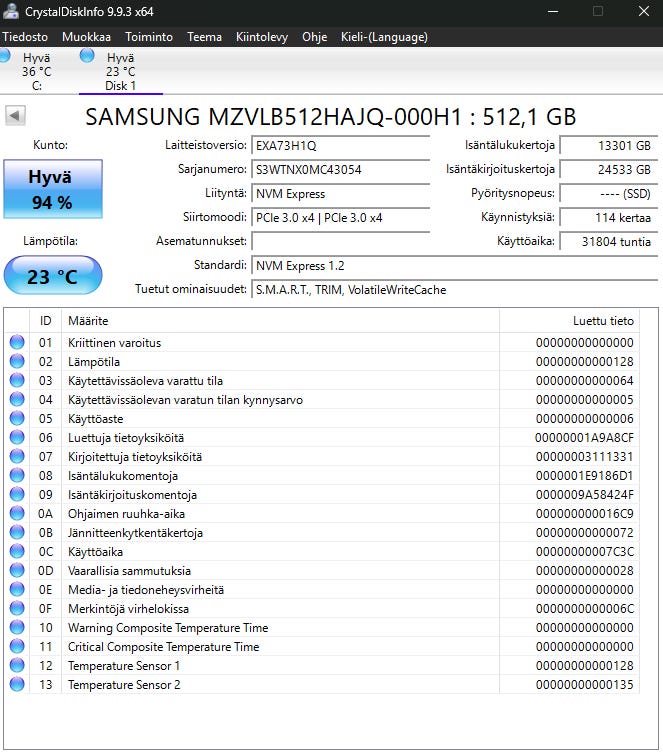
Task: Select Käytettävissäoleva varattu tila row
Action: point(322,380)
